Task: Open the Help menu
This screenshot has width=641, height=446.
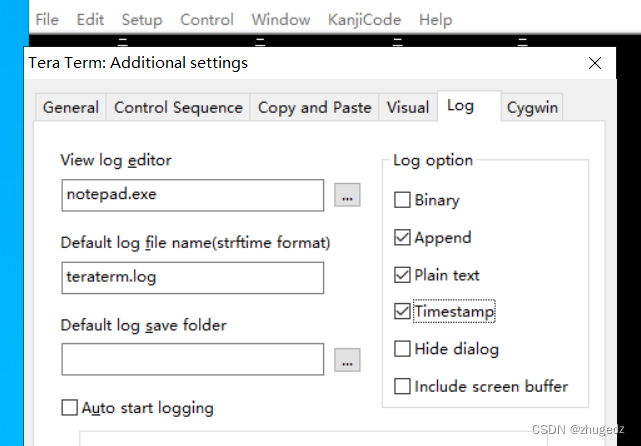Action: 435,19
